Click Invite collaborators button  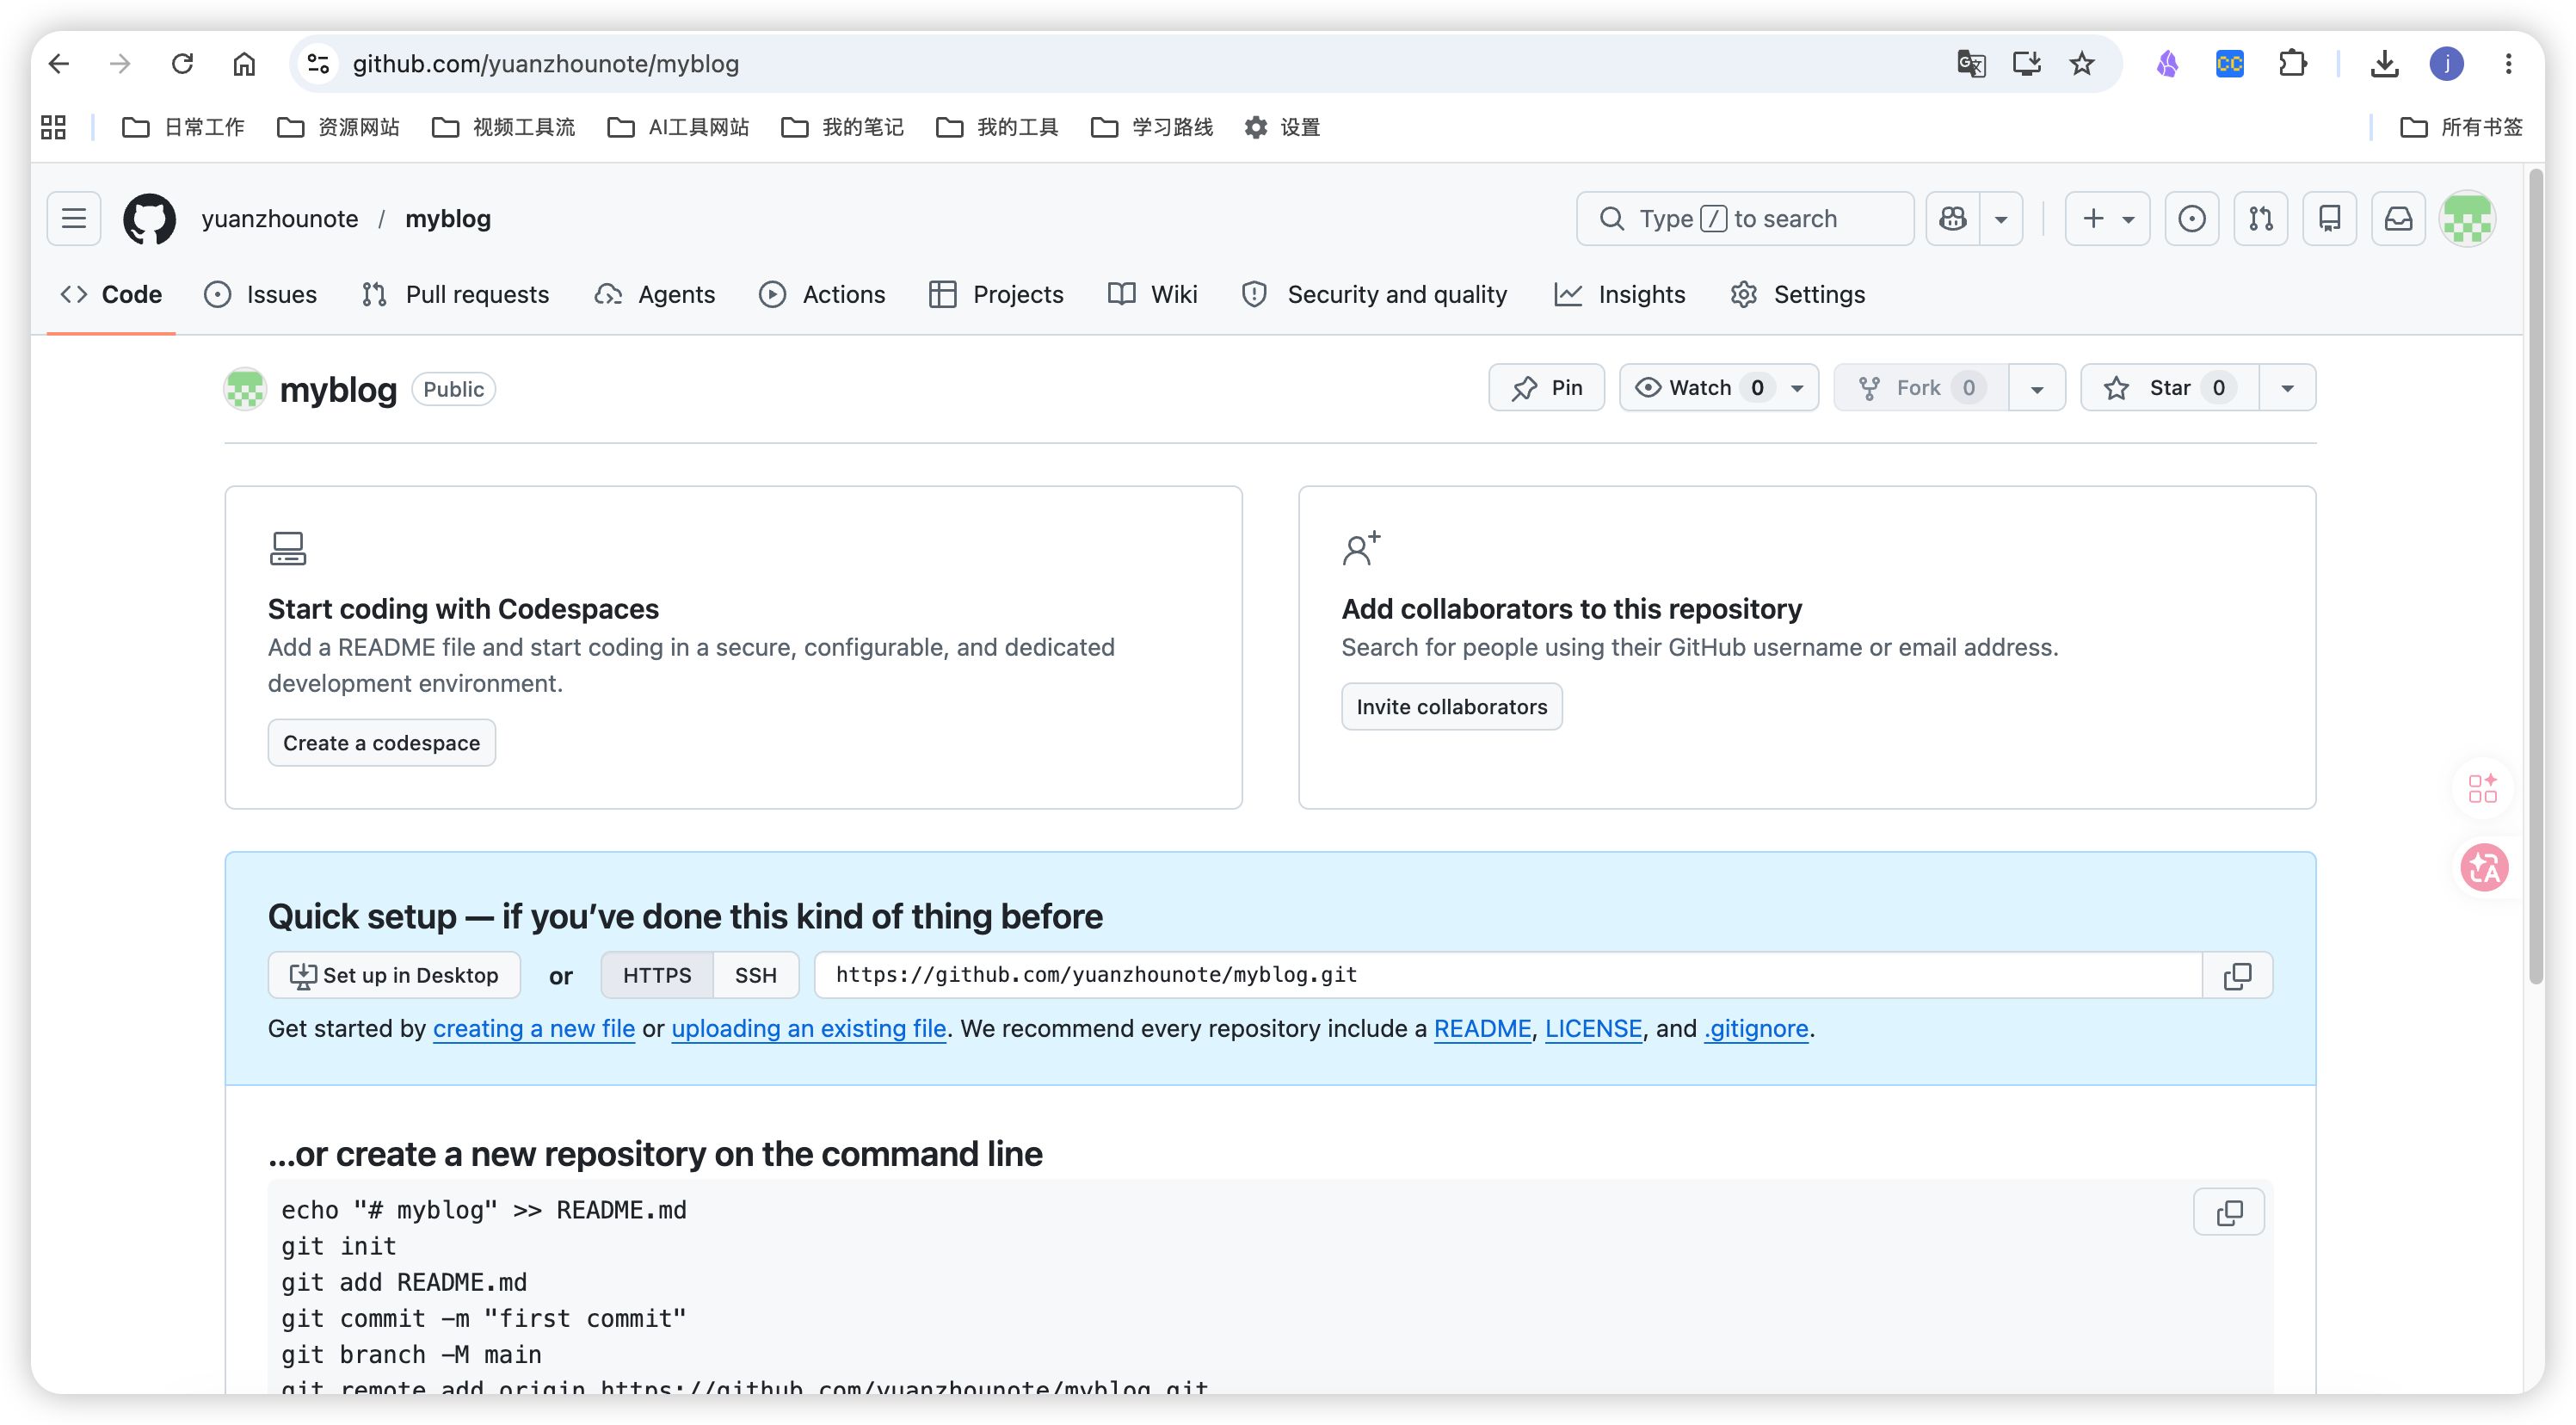point(1451,706)
